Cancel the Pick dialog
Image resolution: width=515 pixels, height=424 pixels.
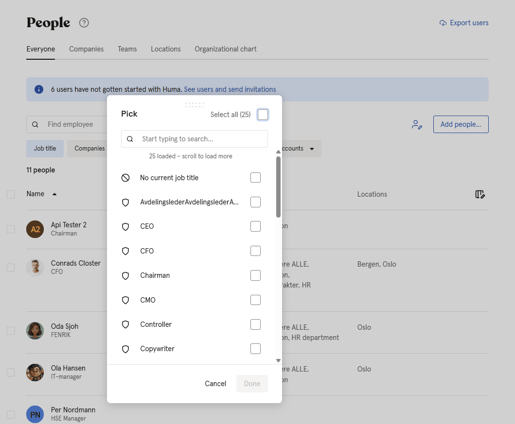click(x=215, y=384)
